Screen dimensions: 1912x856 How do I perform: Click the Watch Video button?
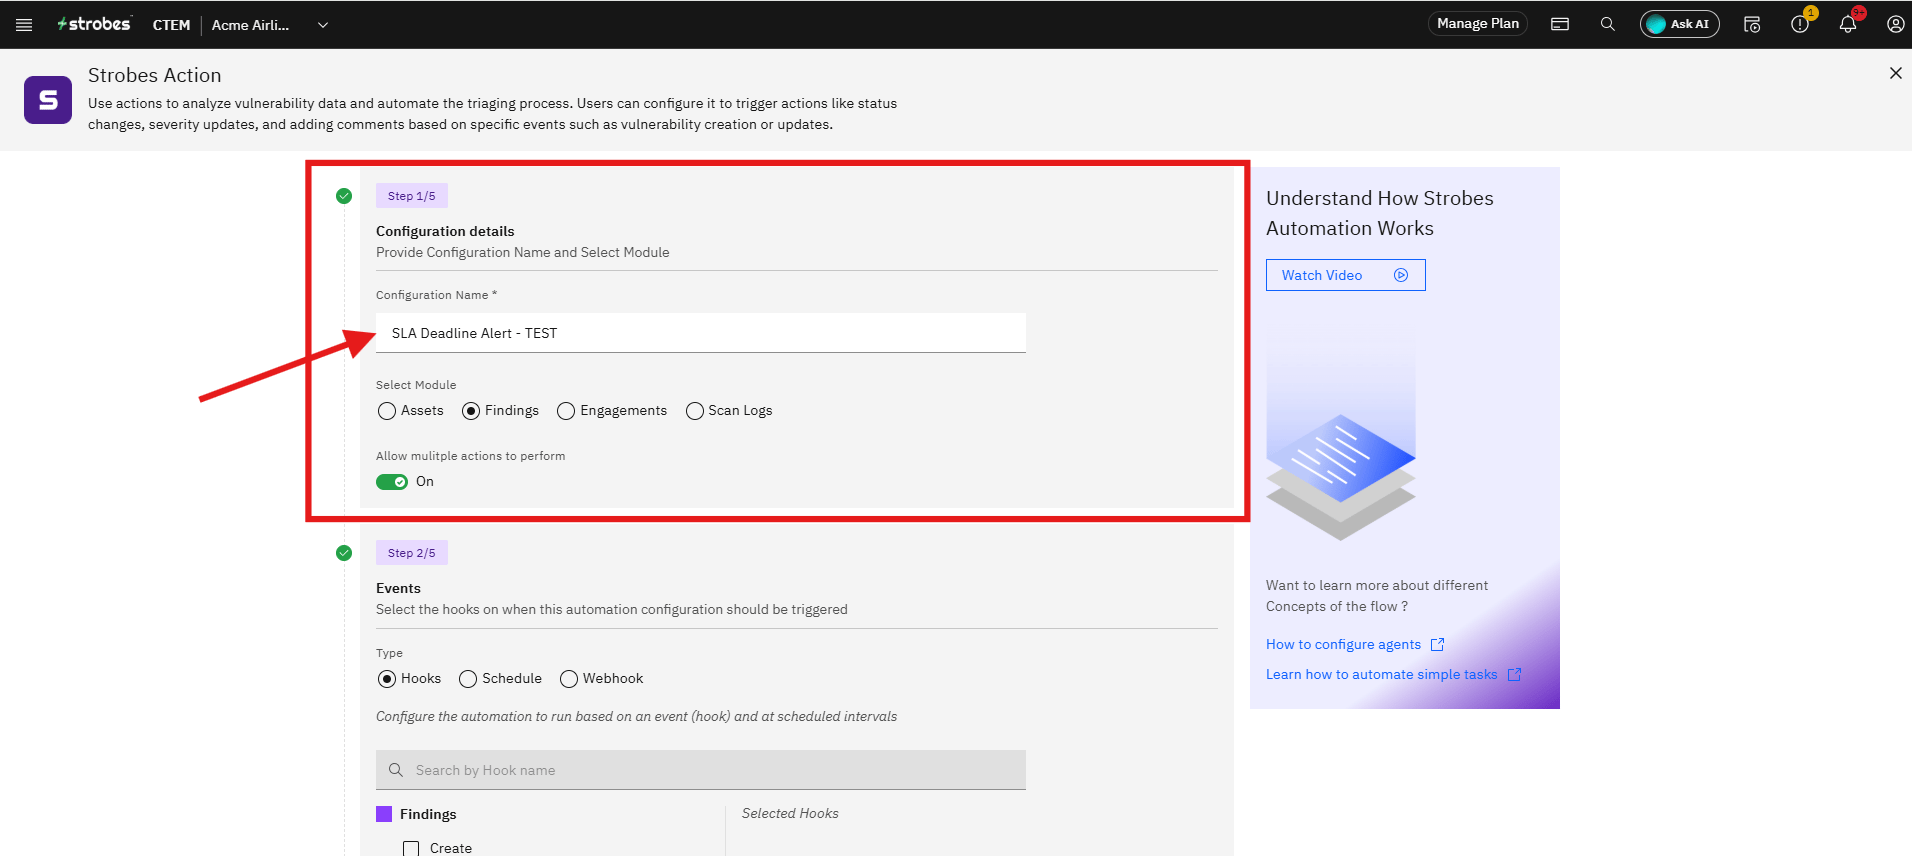click(x=1345, y=275)
